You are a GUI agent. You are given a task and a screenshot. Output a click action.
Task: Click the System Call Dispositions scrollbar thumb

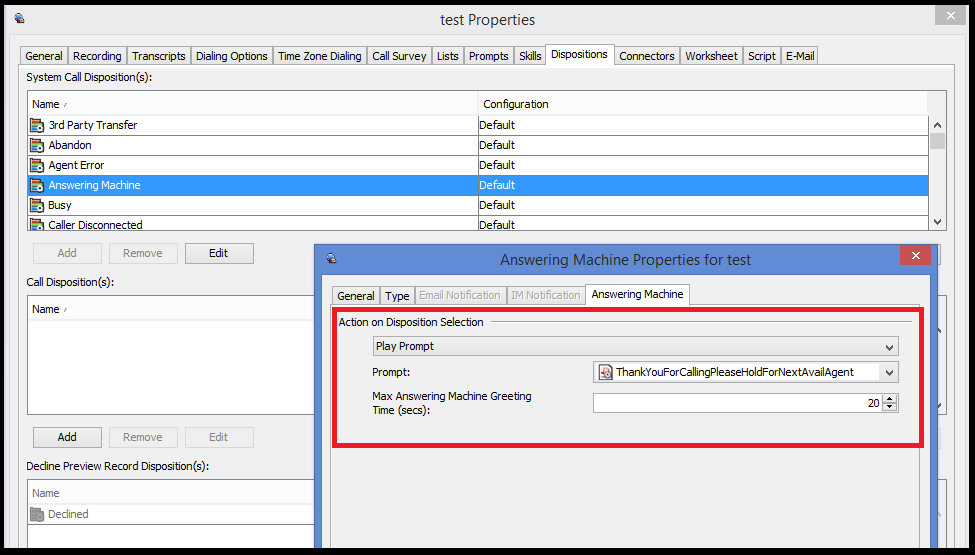[x=938, y=141]
